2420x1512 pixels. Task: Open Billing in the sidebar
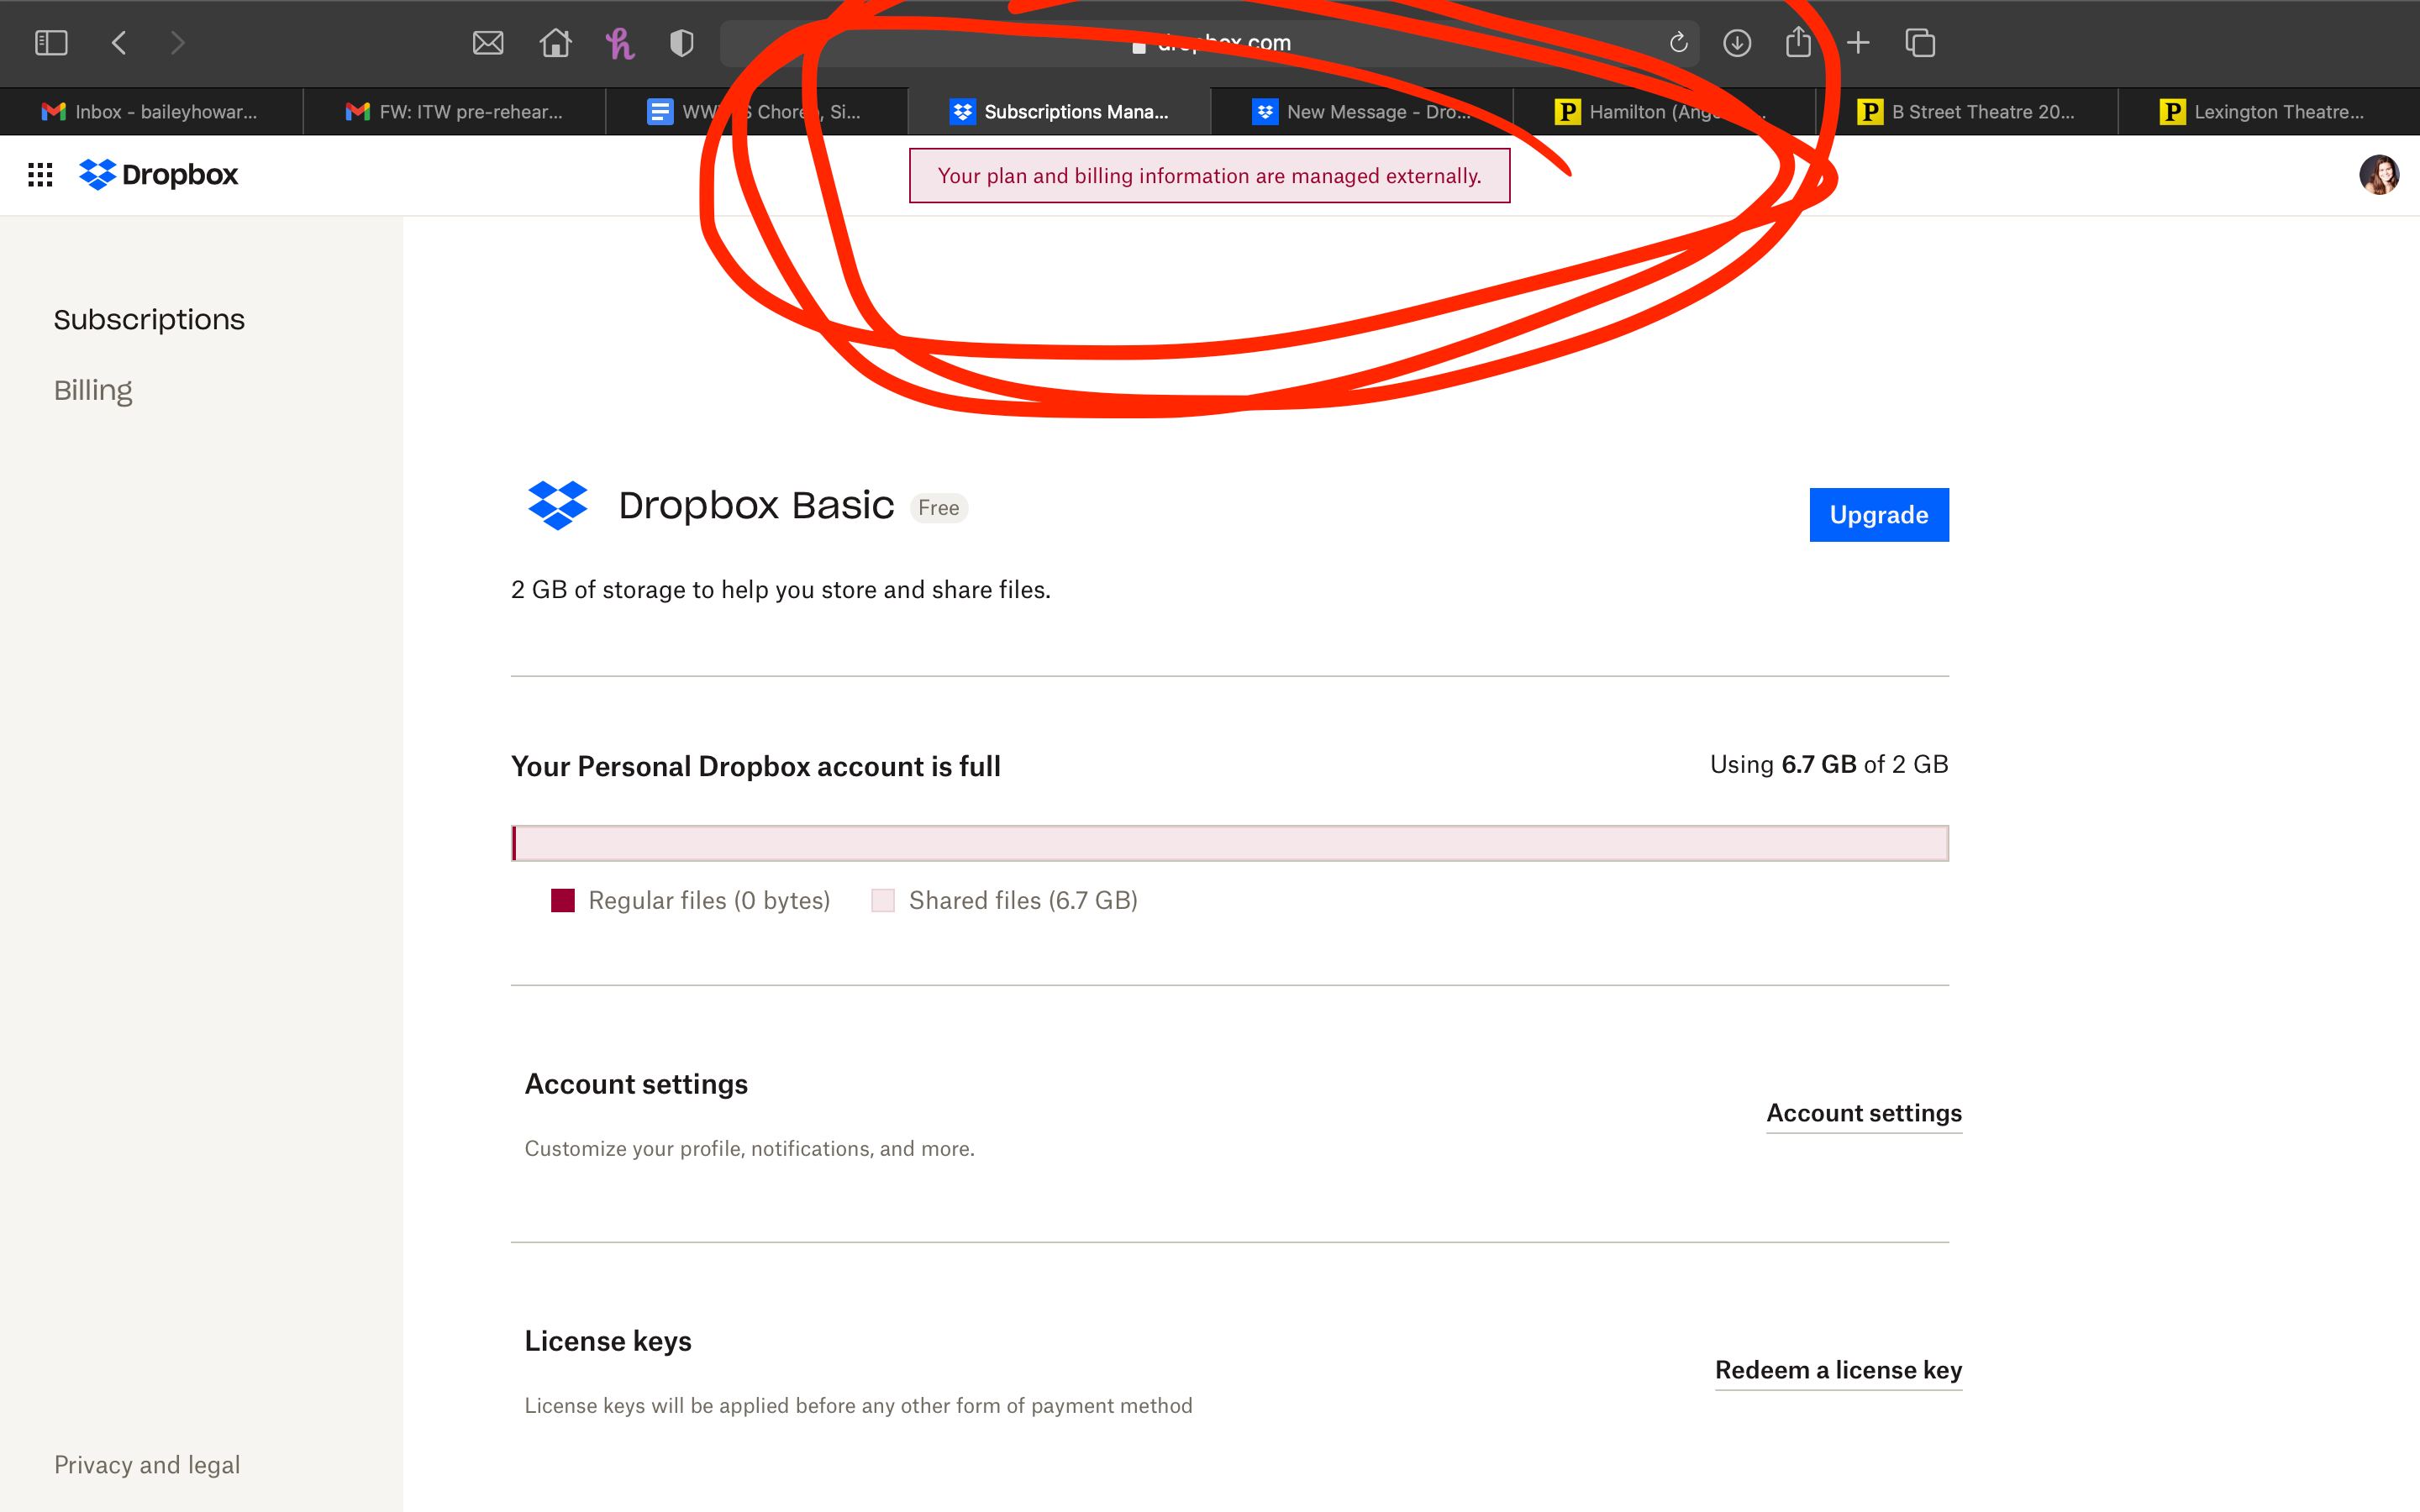click(x=93, y=390)
